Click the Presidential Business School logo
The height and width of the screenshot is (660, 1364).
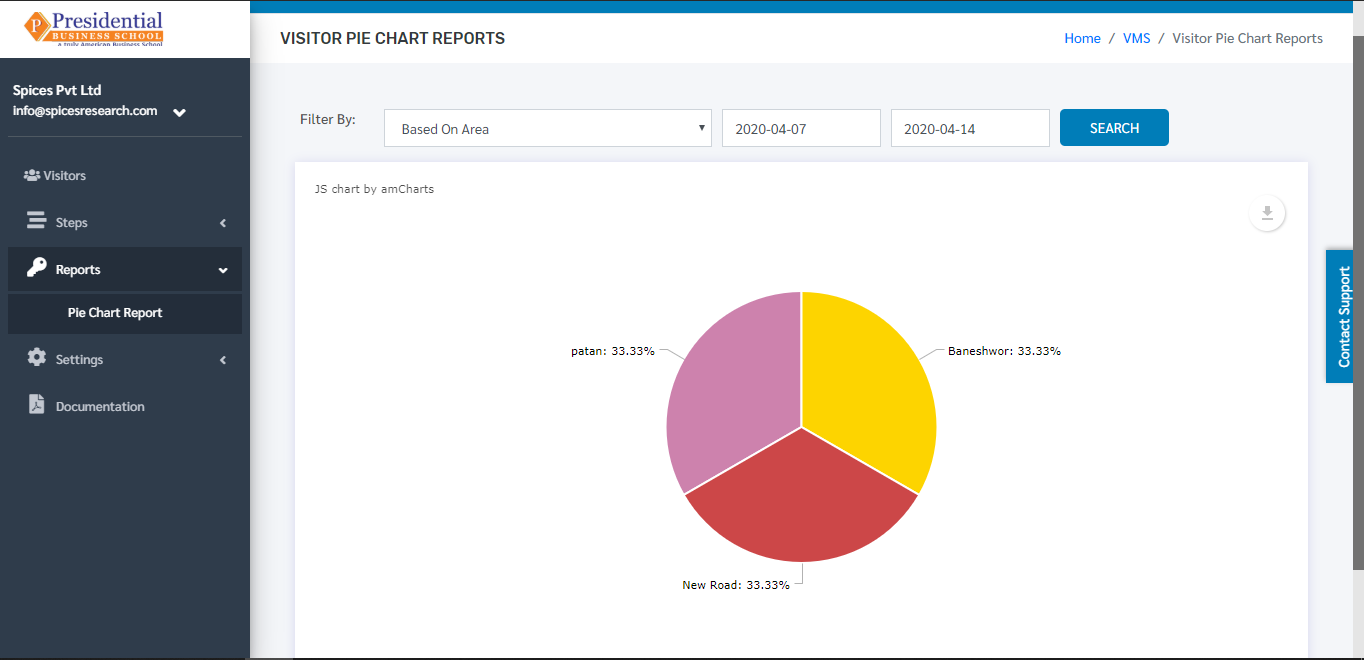click(x=94, y=28)
